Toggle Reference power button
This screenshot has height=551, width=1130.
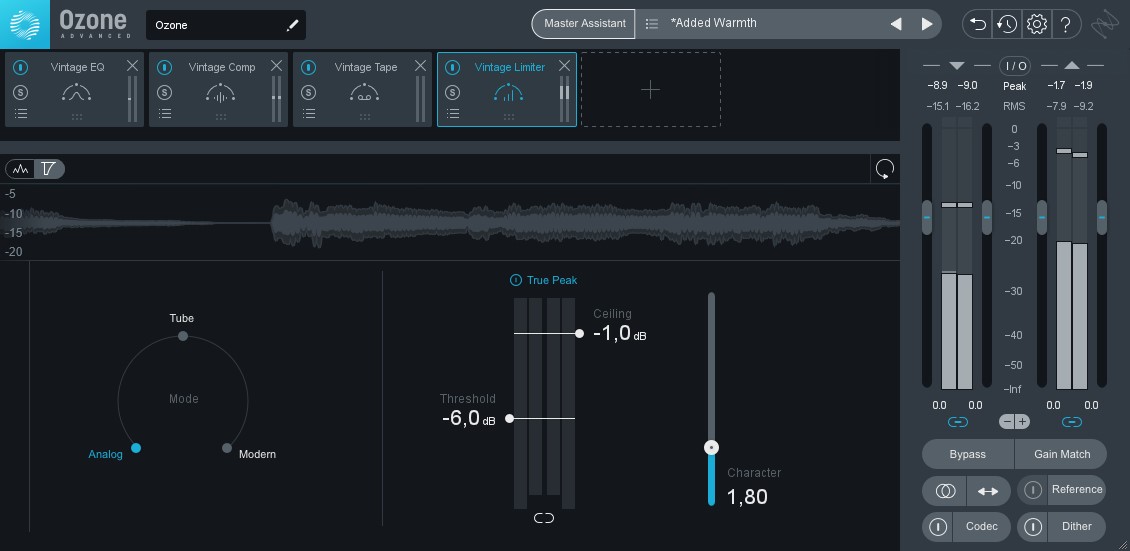[x=1033, y=490]
